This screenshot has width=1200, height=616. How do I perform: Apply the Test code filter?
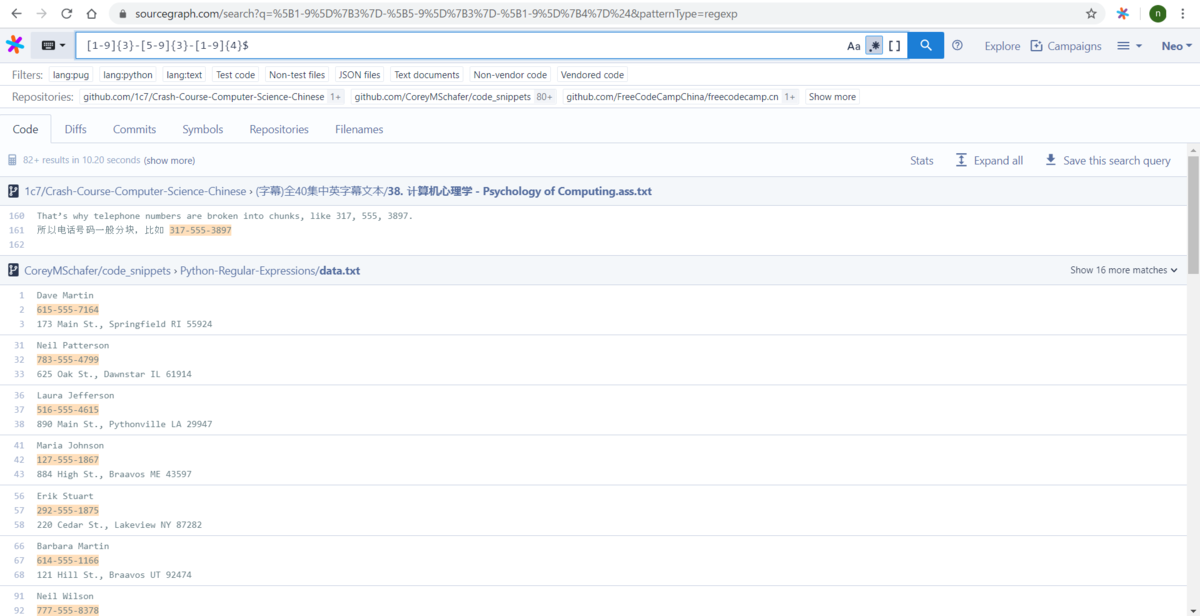[236, 75]
